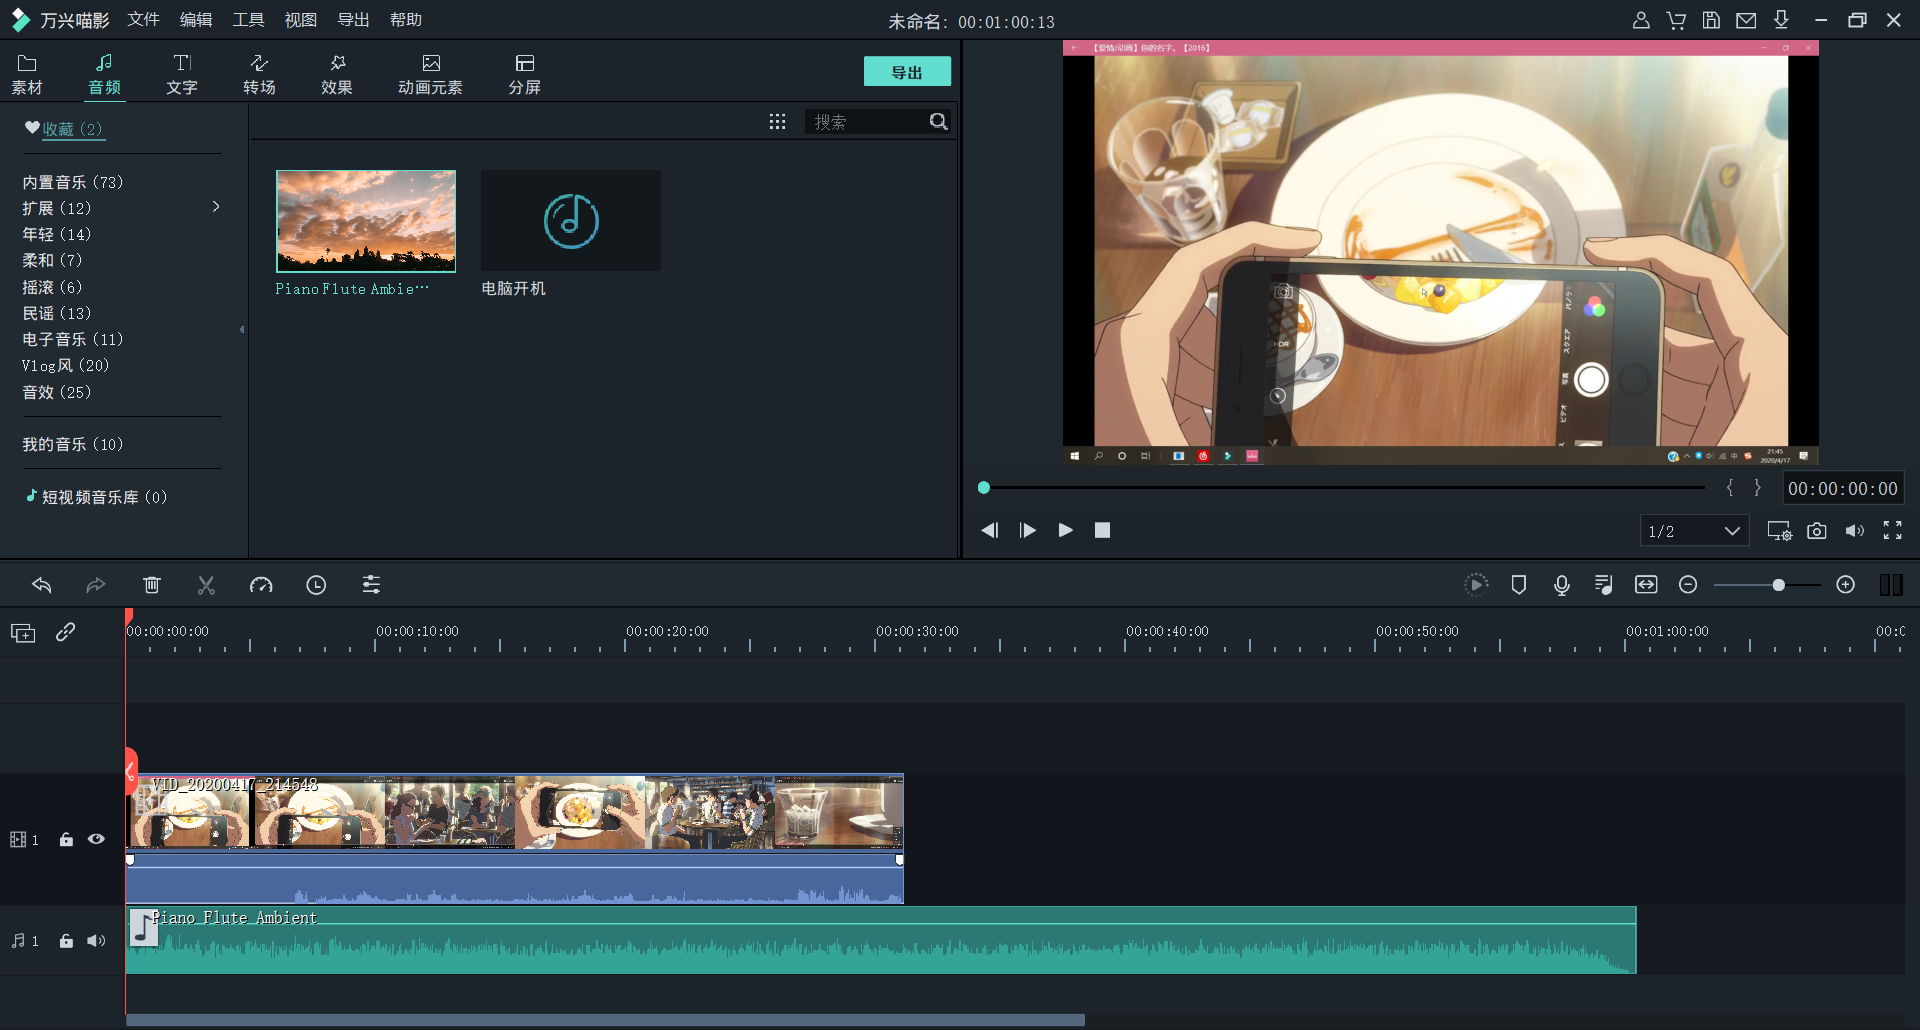Select the Piano Flute Ambient thumbnail
The image size is (1920, 1030).
coord(366,221)
